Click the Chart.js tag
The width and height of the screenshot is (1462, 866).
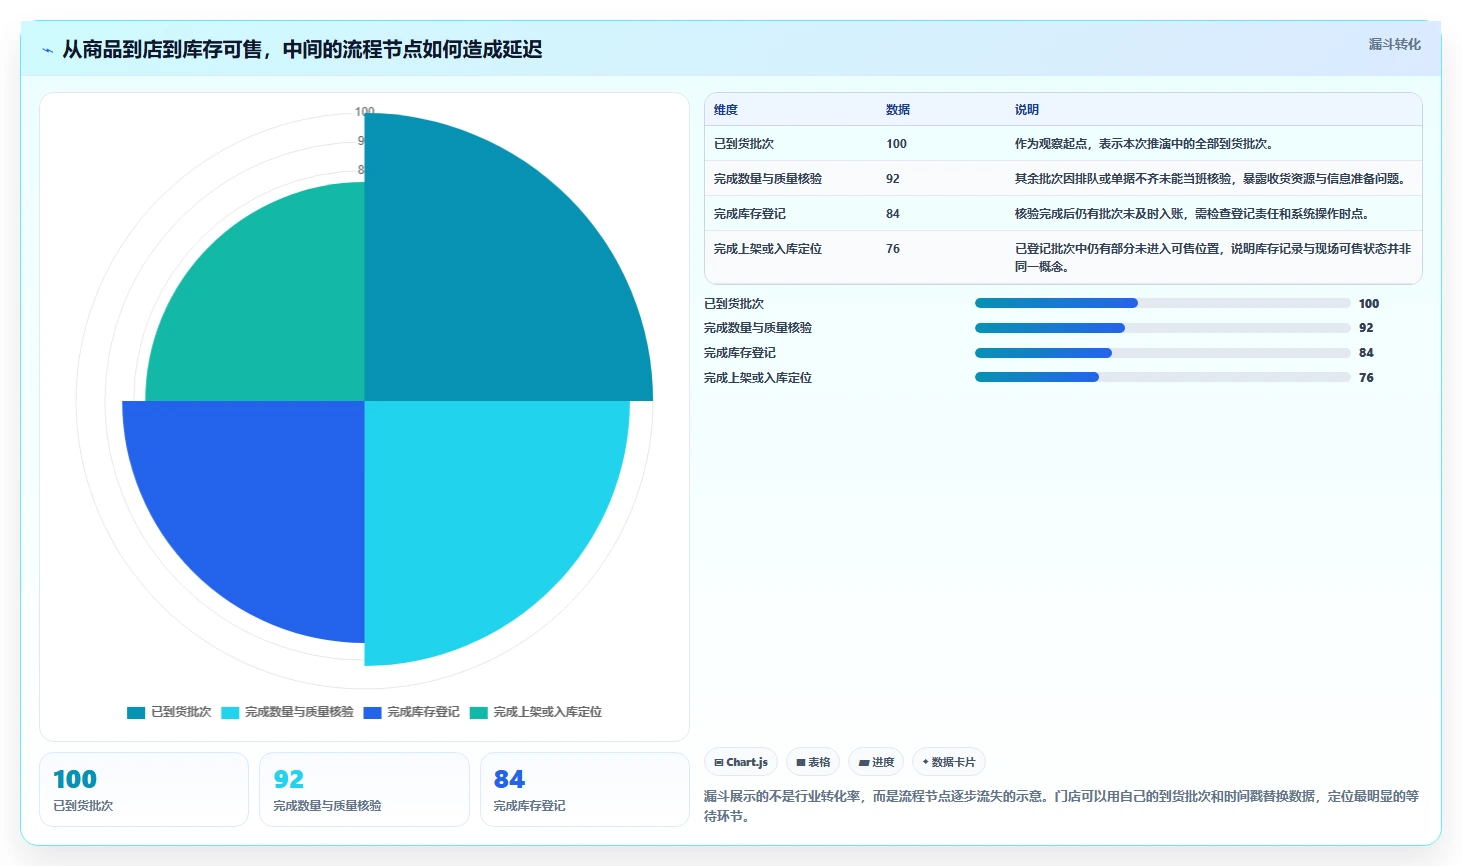[x=741, y=762]
